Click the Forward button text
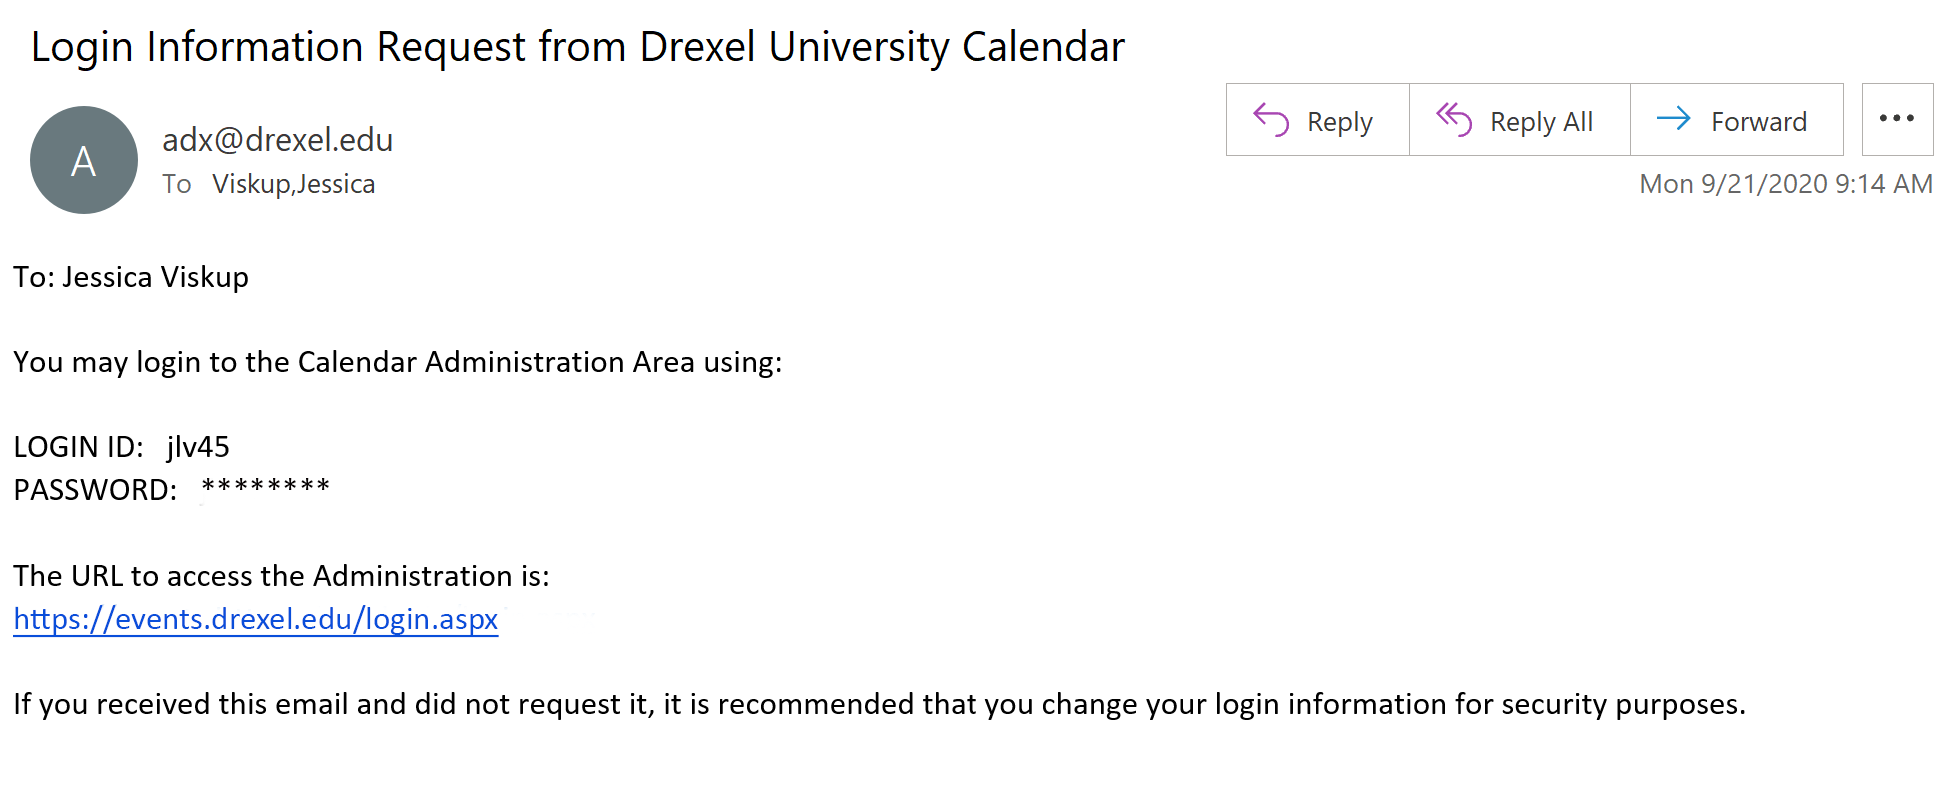The width and height of the screenshot is (1953, 798). [1759, 122]
